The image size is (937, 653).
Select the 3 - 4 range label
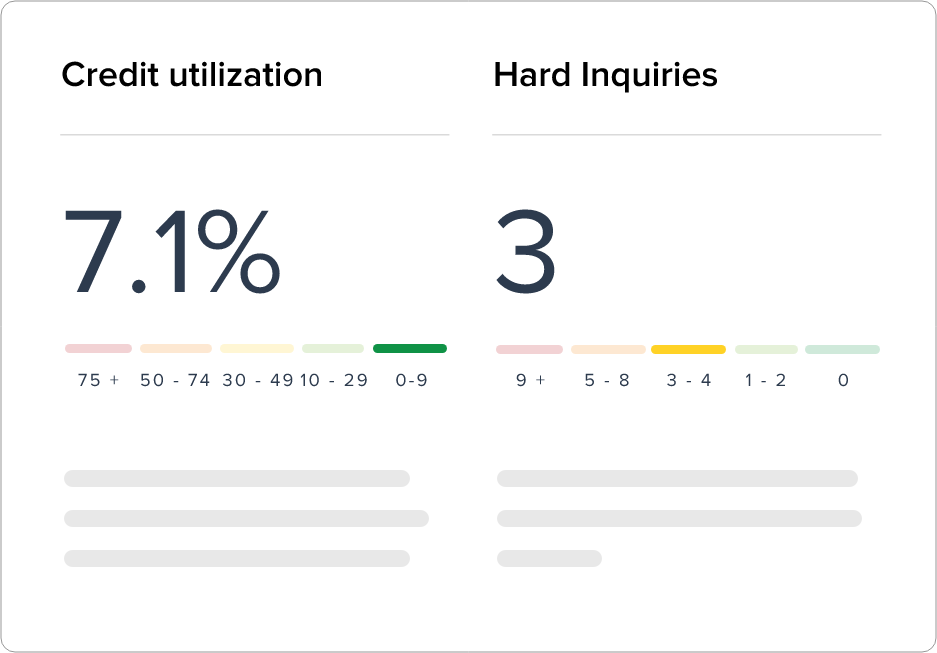pyautogui.click(x=688, y=380)
